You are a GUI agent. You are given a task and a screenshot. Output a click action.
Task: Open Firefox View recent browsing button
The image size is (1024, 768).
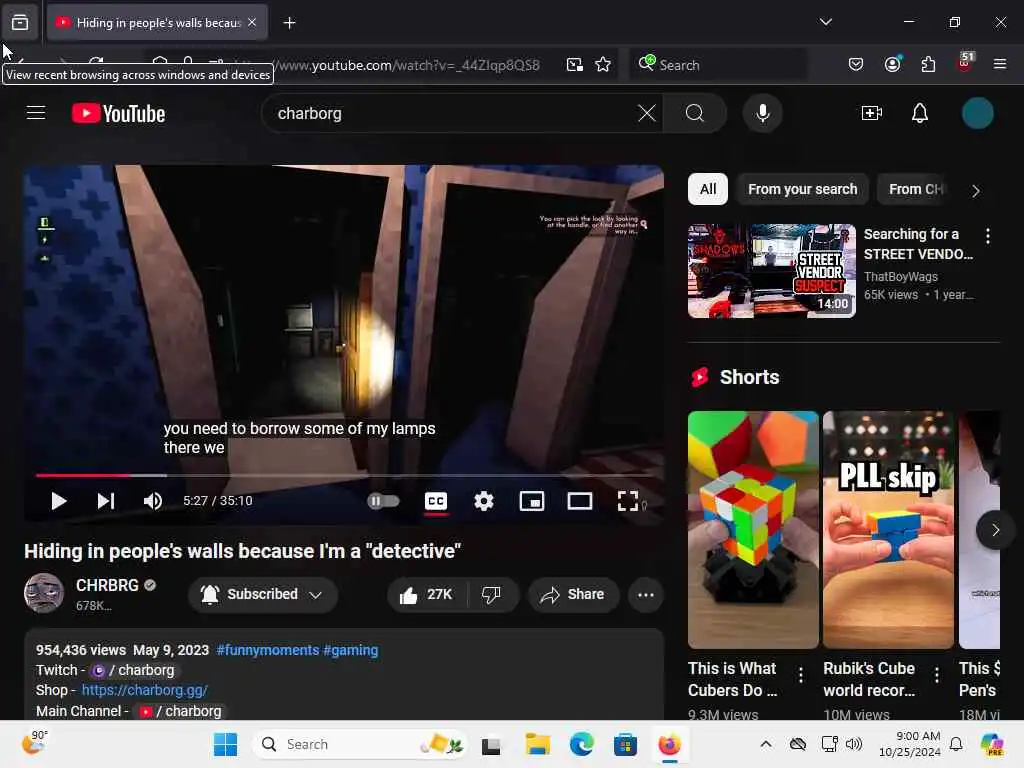[20, 22]
